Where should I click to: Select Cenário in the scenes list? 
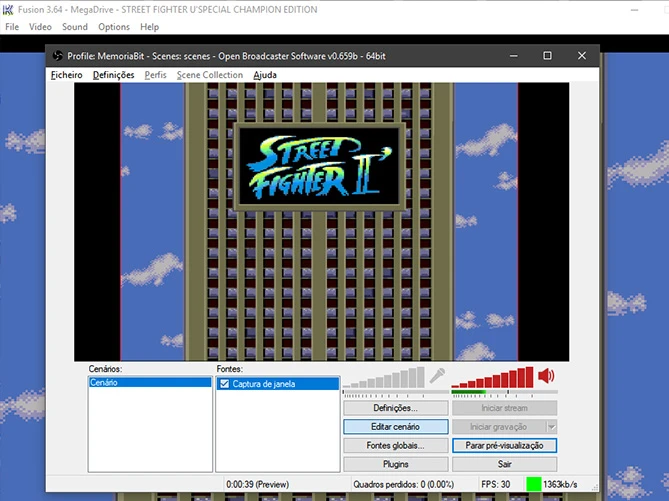[x=150, y=382]
